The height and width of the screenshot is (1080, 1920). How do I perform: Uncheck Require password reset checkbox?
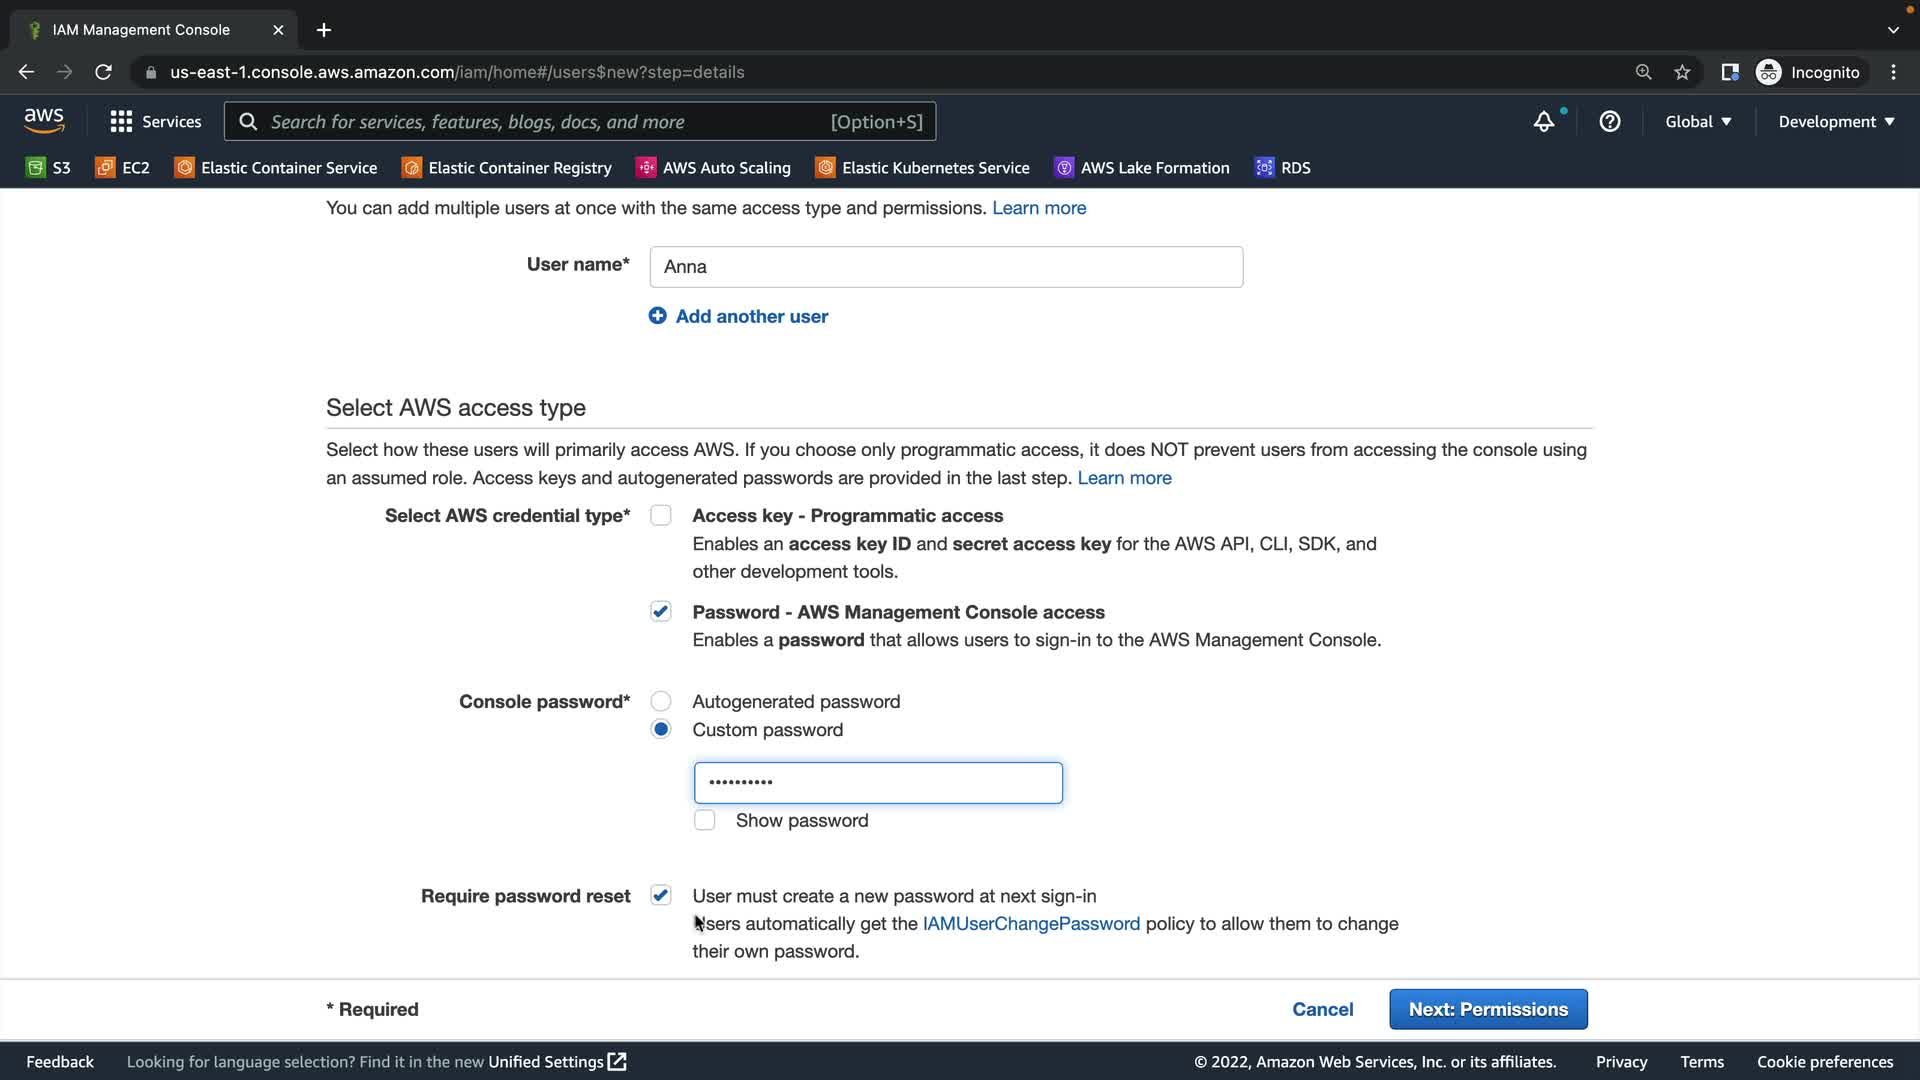pos(661,896)
